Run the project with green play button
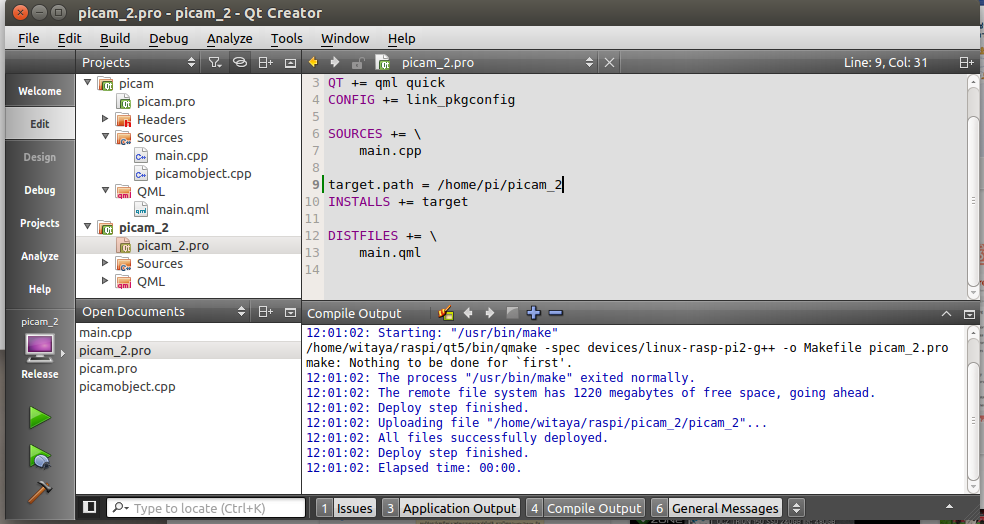984x524 pixels. [40, 417]
